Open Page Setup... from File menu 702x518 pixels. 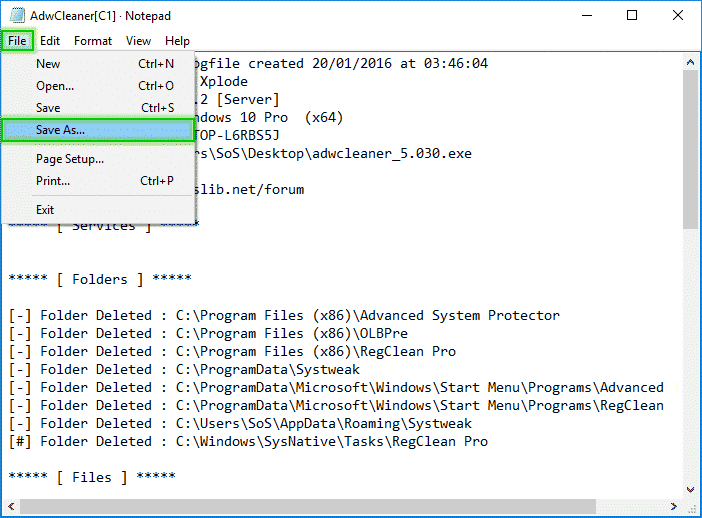click(70, 159)
